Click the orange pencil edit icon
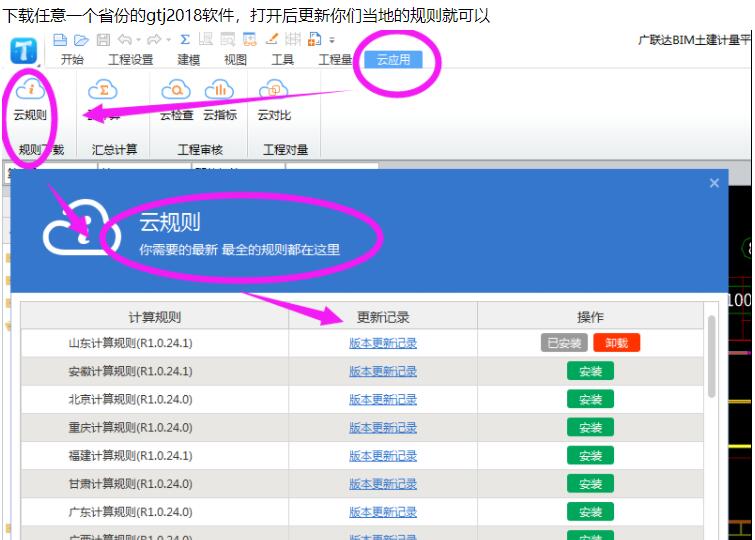 pyautogui.click(x=272, y=39)
